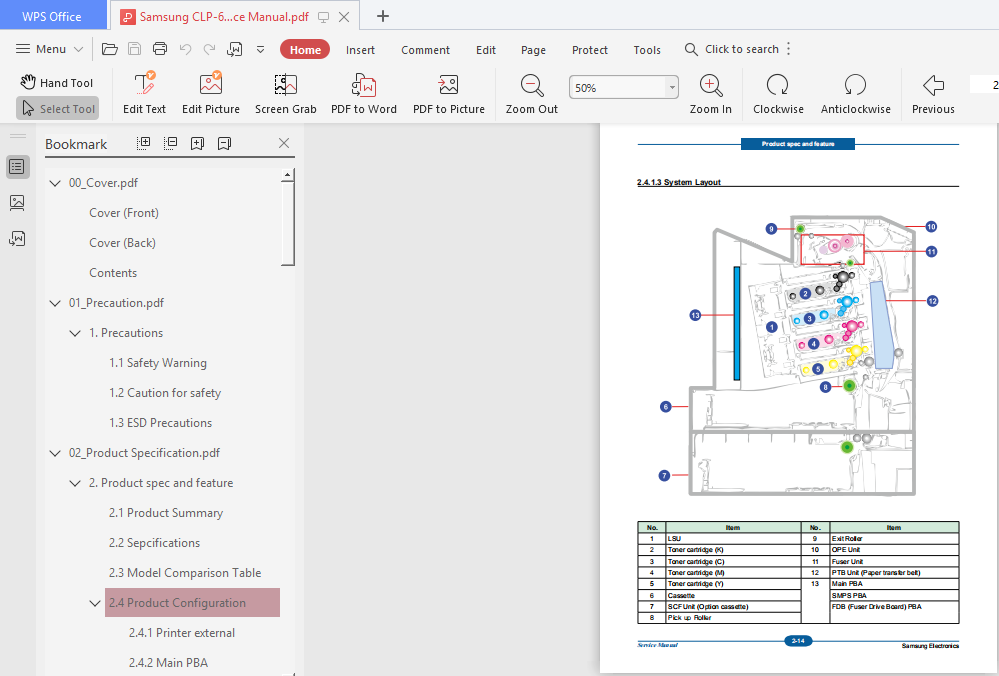Screen dimensions: 999x676
Task: Start Screen Grab tool
Action: coord(285,93)
